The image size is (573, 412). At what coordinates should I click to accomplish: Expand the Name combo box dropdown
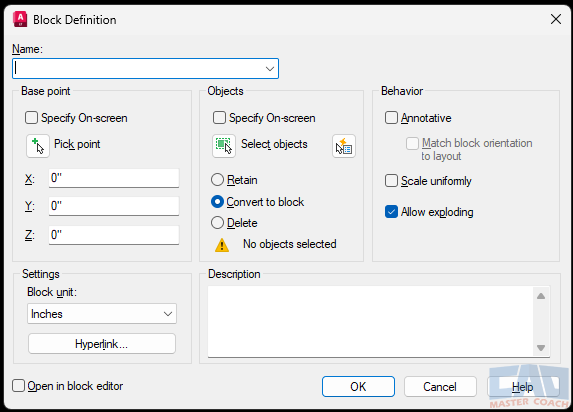pyautogui.click(x=270, y=68)
